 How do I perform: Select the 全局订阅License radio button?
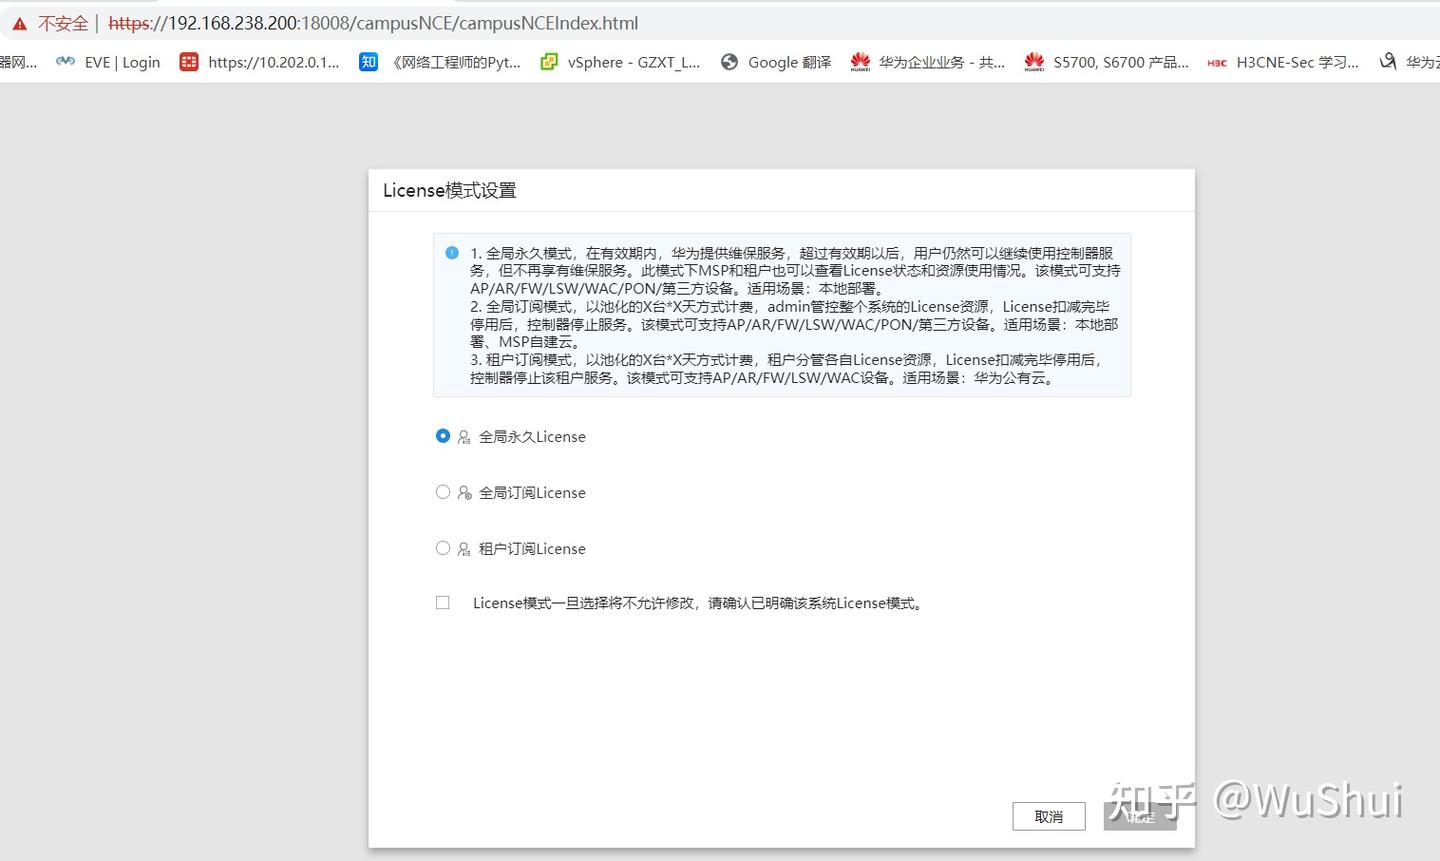443,492
